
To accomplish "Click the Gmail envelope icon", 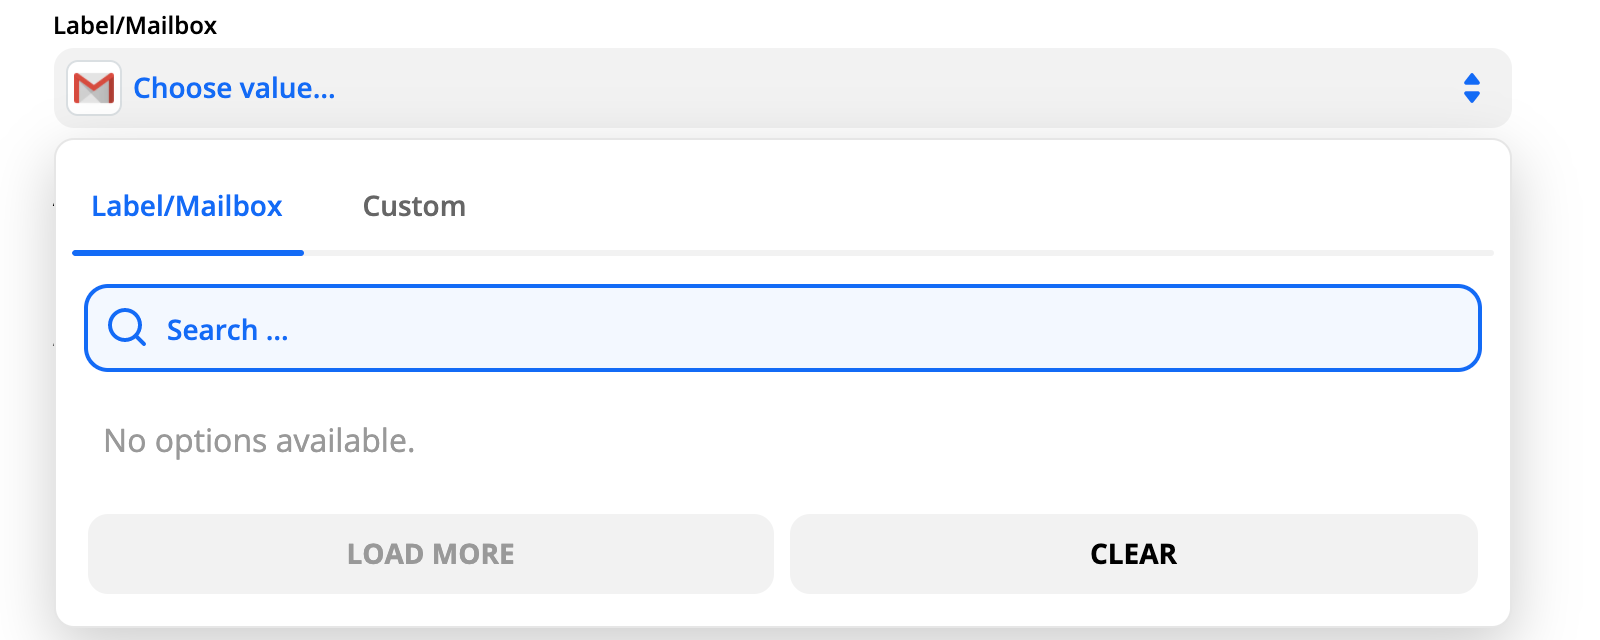I will 94,88.
